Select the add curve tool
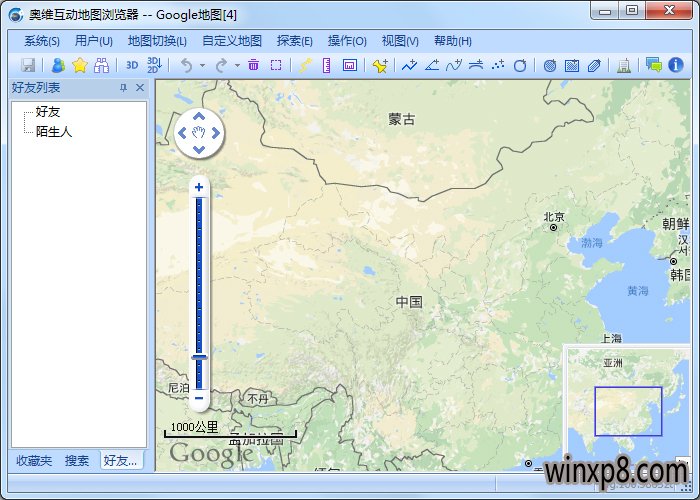Screen dimensions: 700x500 tap(454, 65)
